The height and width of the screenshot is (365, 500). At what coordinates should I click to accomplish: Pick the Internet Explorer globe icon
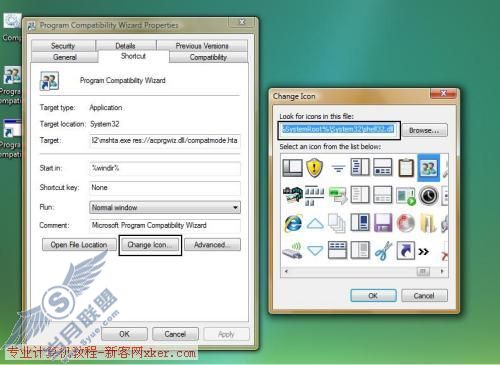click(293, 223)
